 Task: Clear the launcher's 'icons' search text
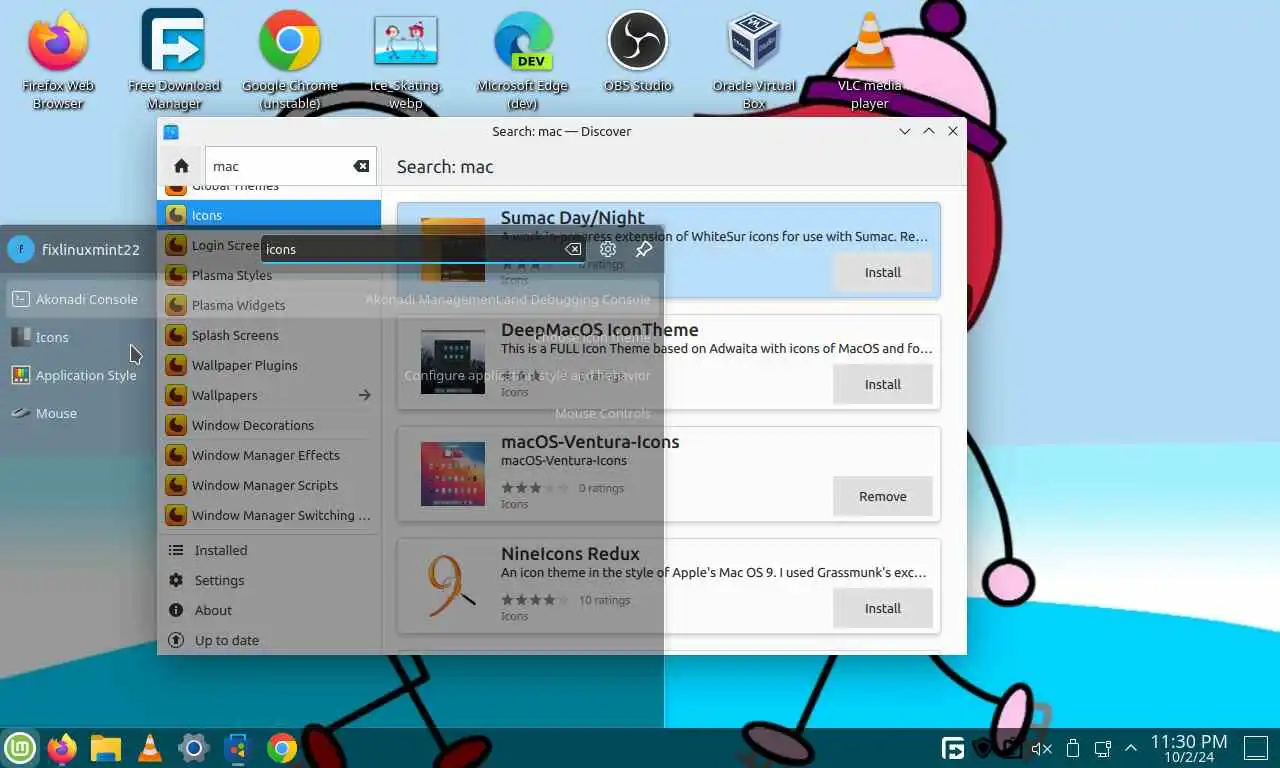pyautogui.click(x=573, y=249)
